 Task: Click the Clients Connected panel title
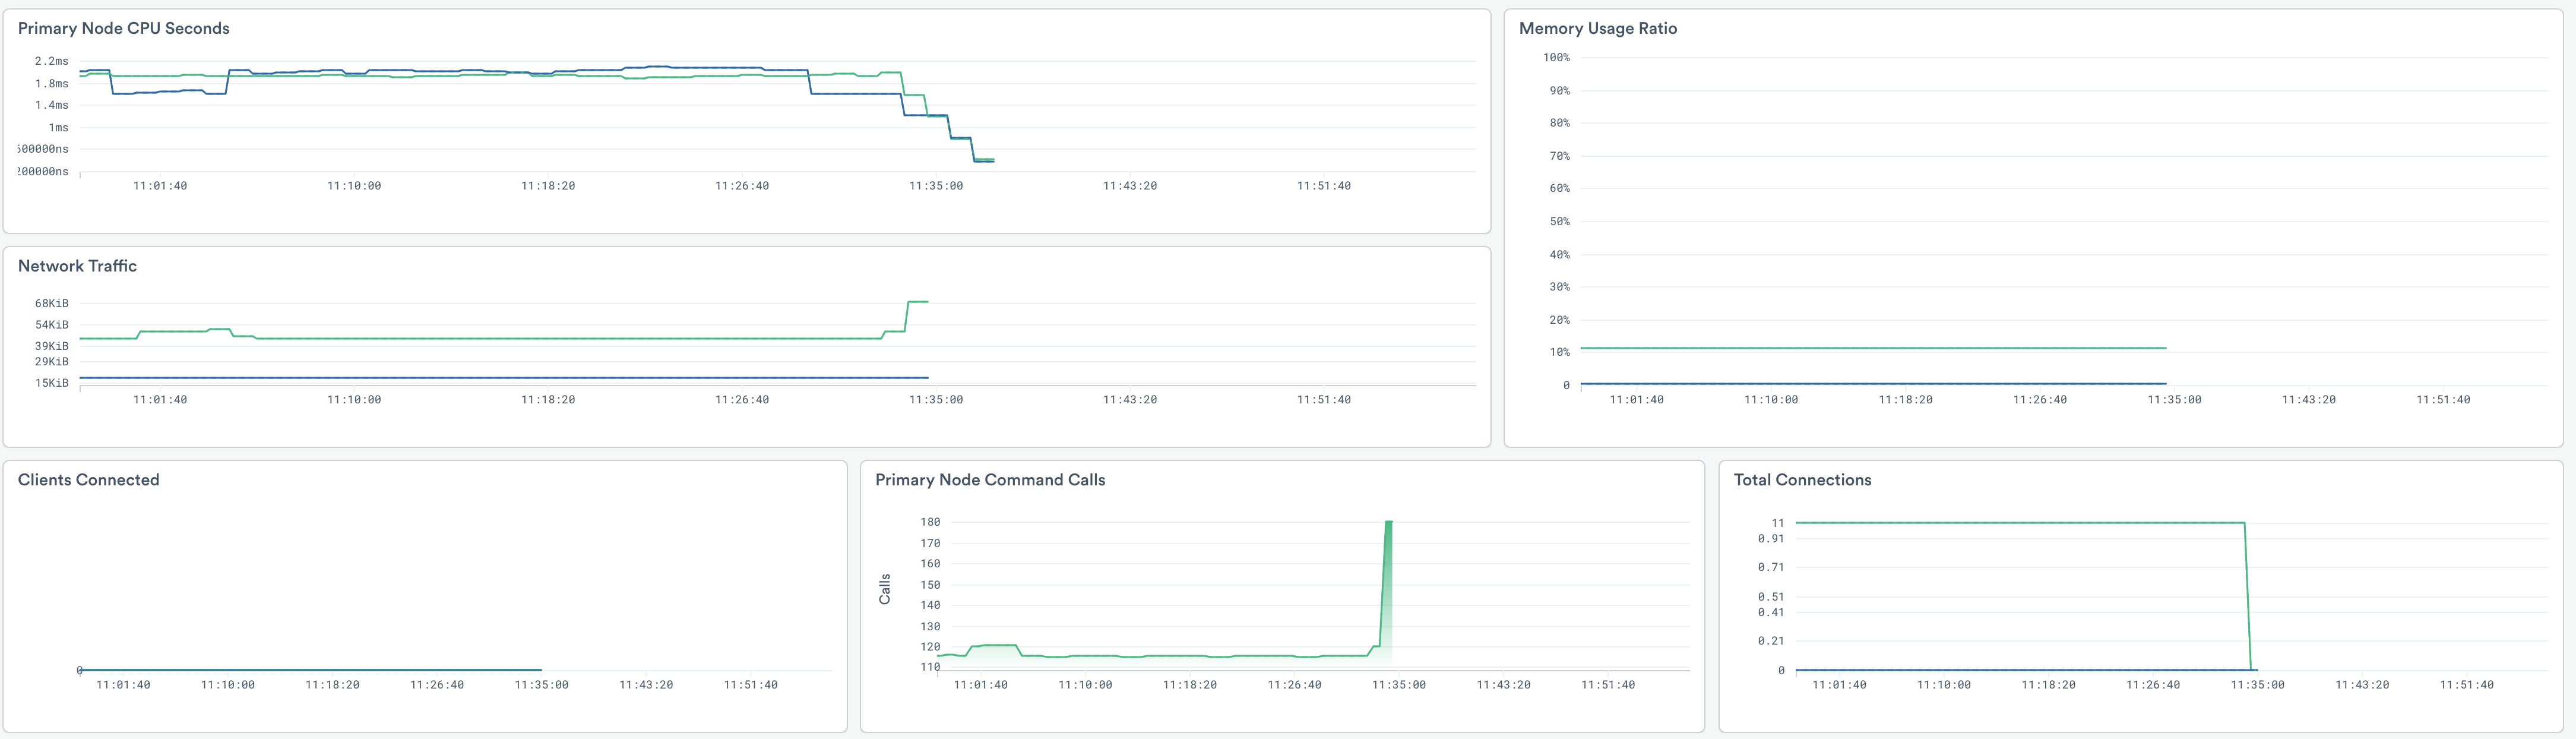[x=88, y=479]
